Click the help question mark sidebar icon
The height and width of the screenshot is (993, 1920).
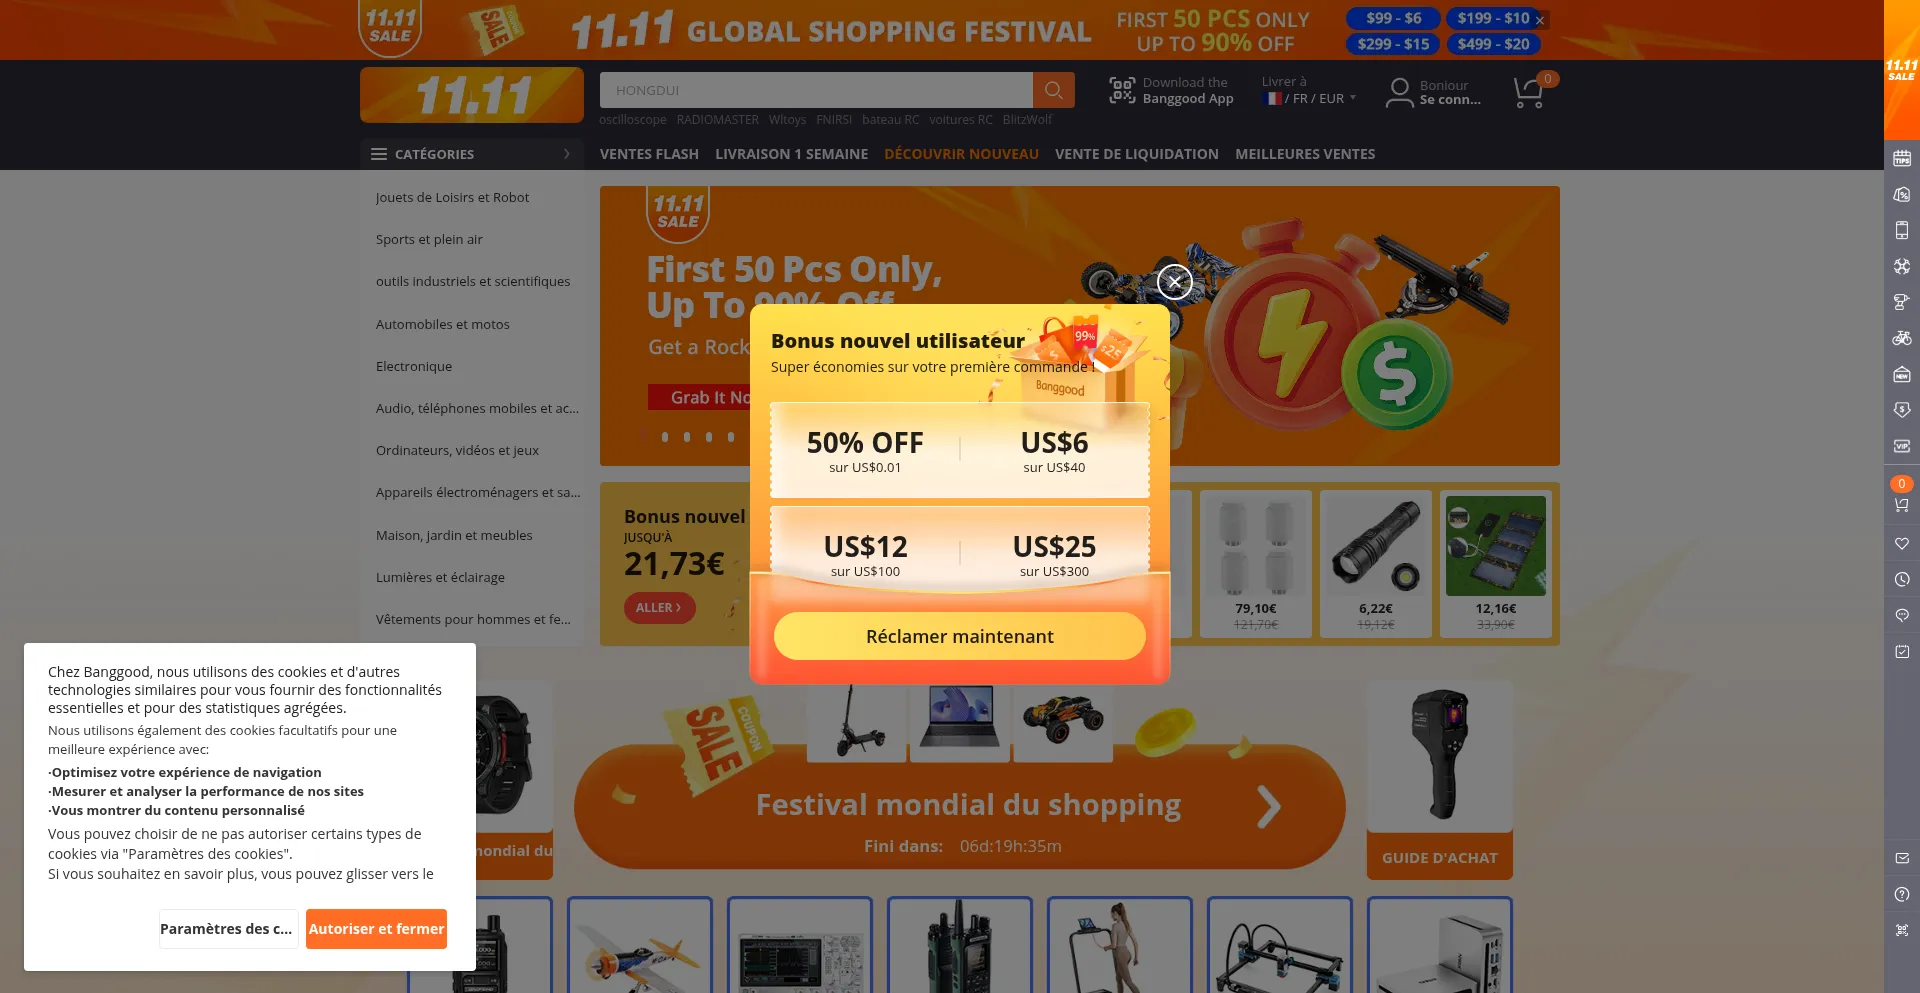tap(1902, 894)
